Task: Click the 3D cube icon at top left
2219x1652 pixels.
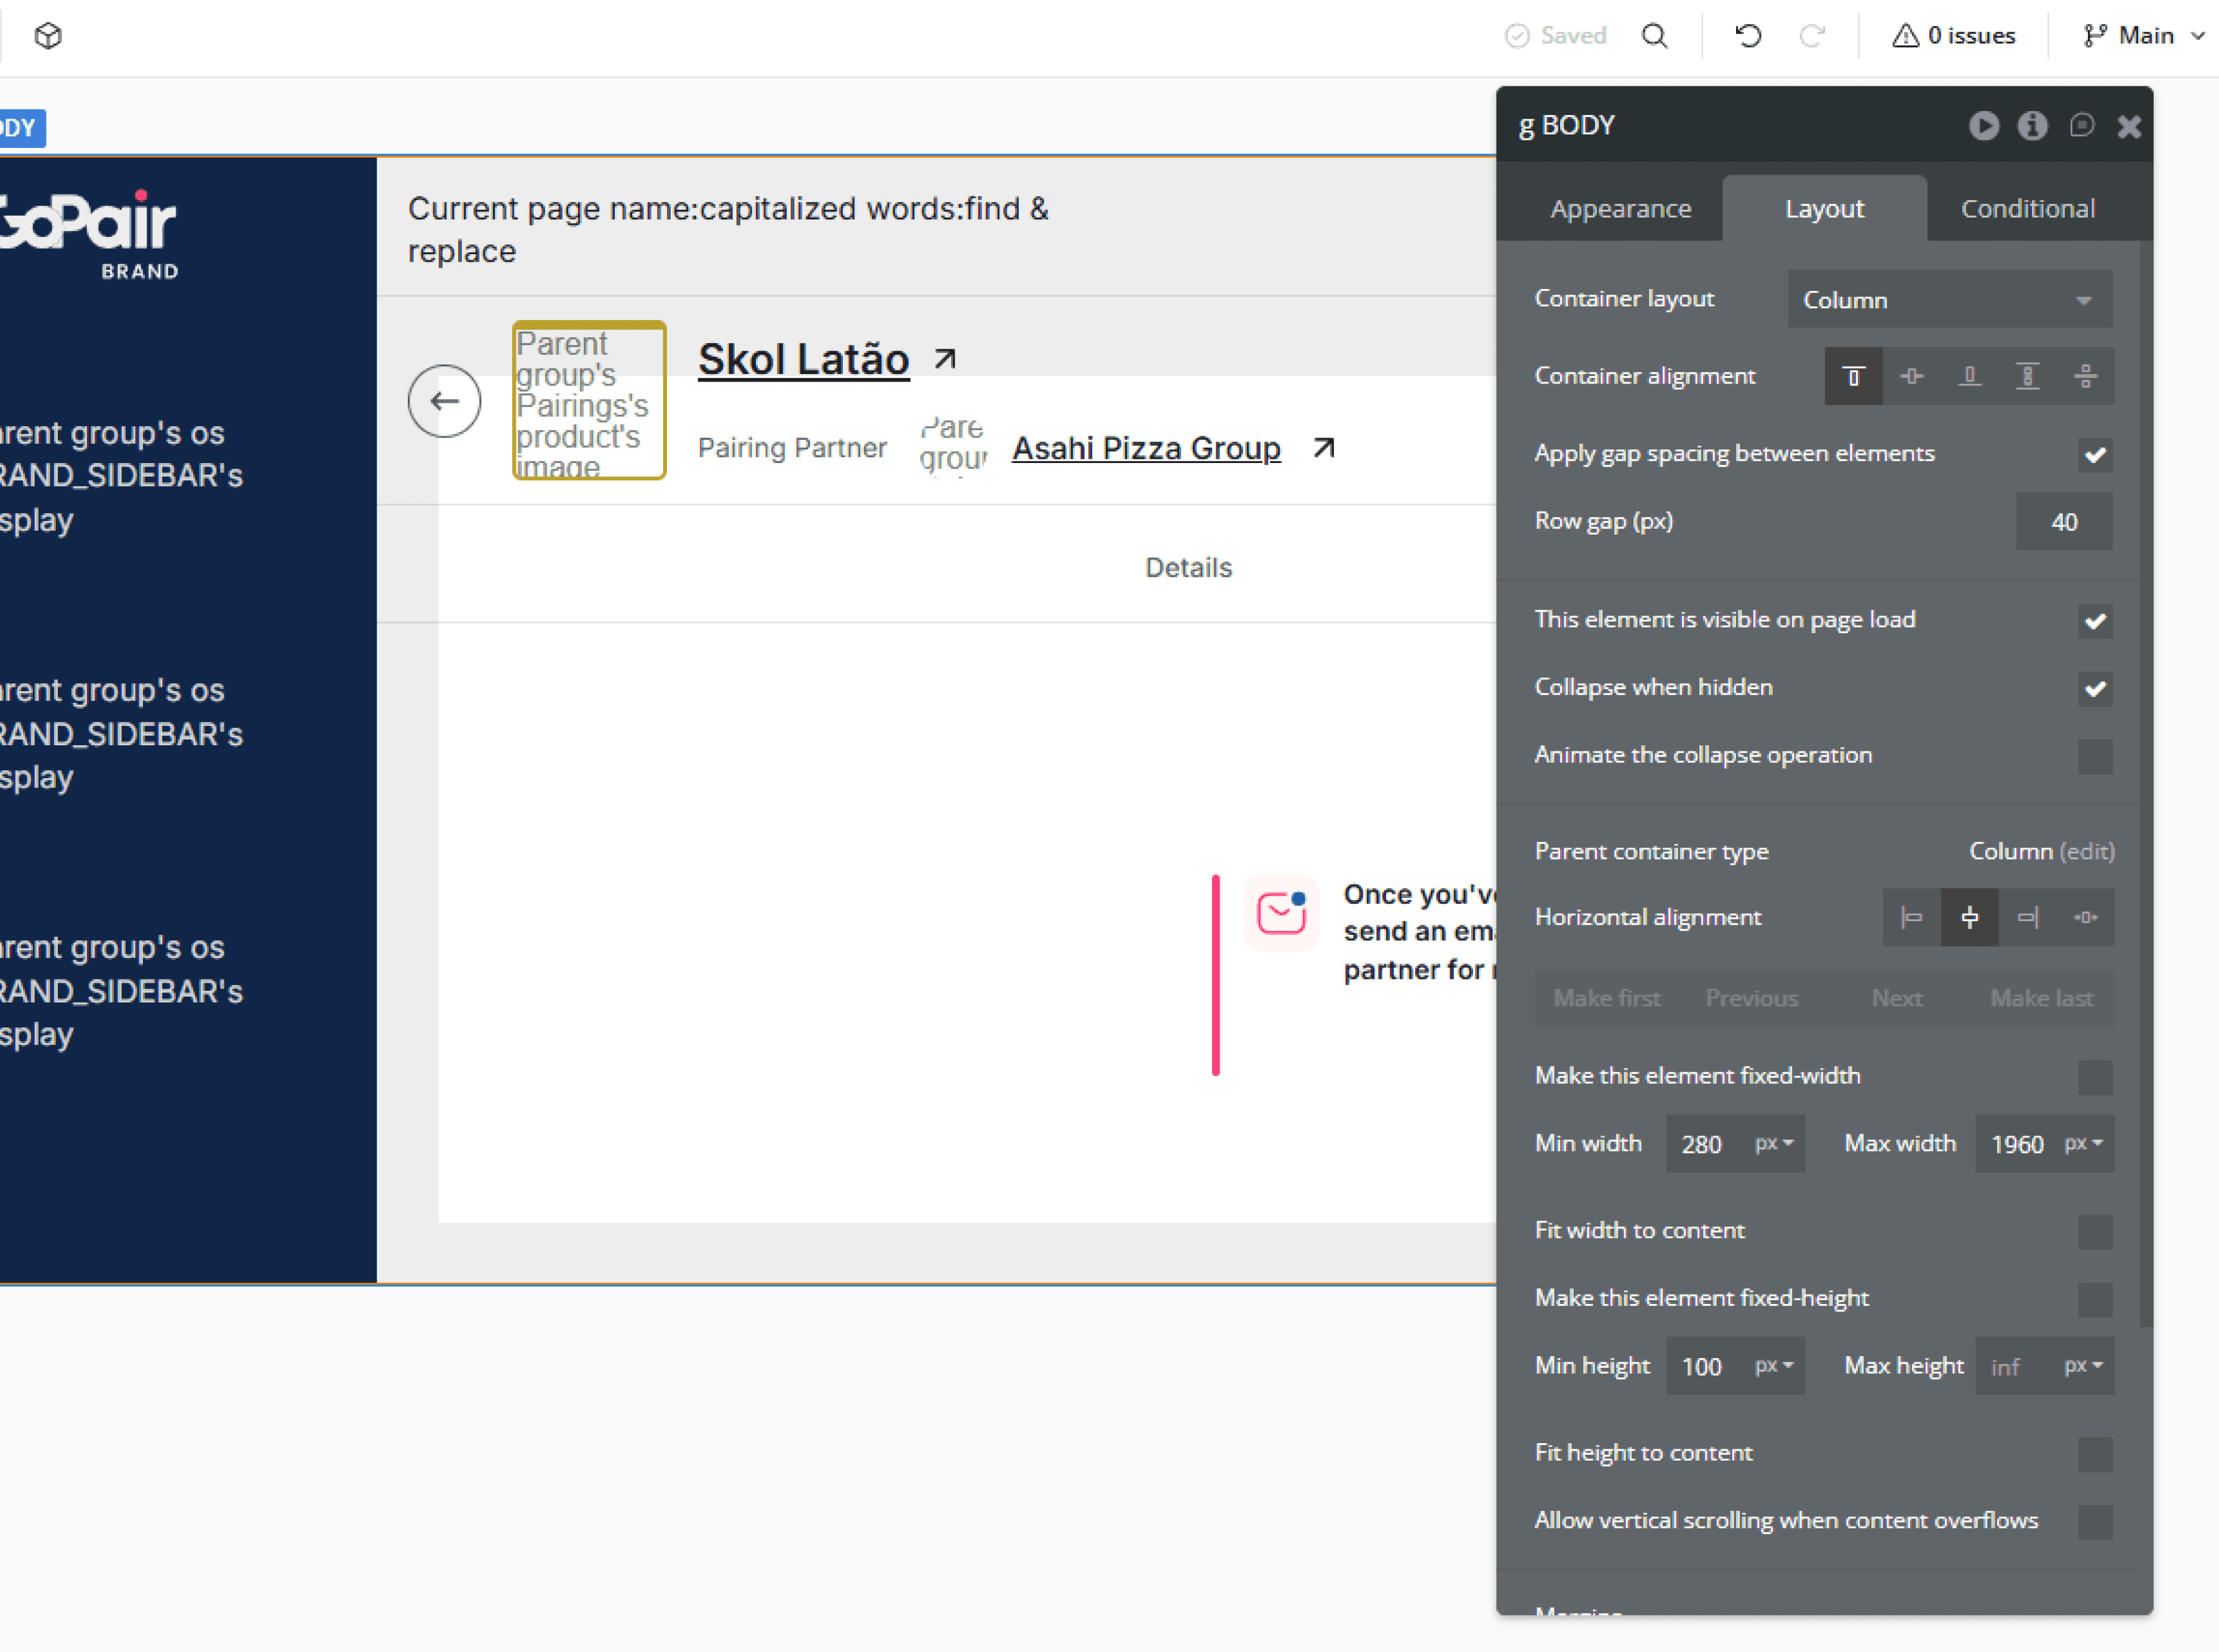Action: [x=48, y=36]
